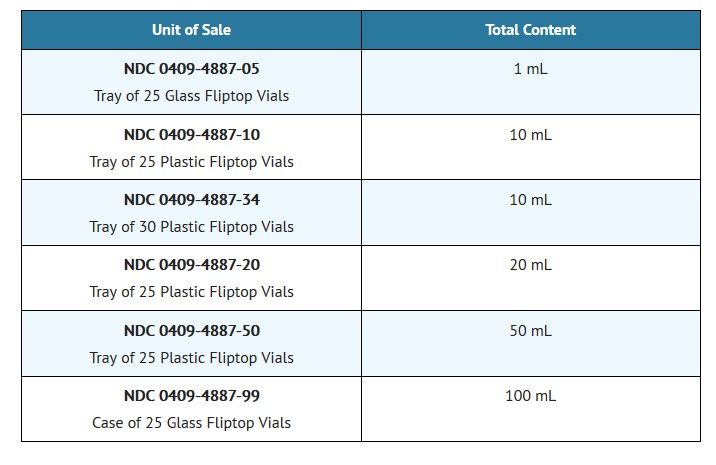Click the 1 mL content cell
Viewport: 716px width, 465px height.
[x=530, y=69]
